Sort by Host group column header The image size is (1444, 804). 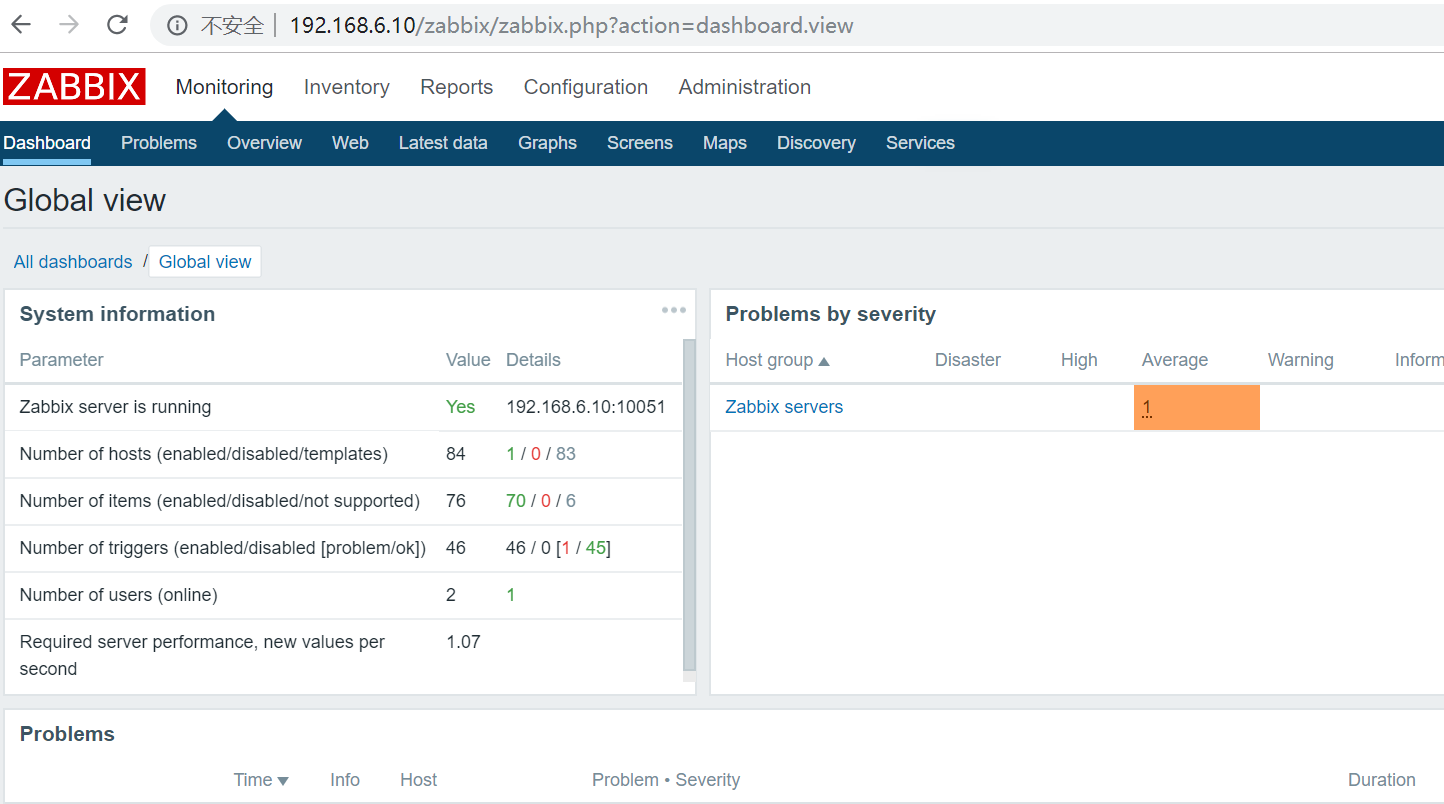[x=777, y=360]
